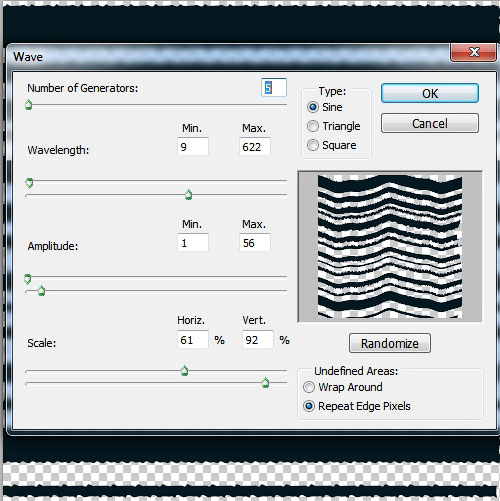500x501 pixels.
Task: Click the wave effect preview thumbnail
Action: pos(390,246)
